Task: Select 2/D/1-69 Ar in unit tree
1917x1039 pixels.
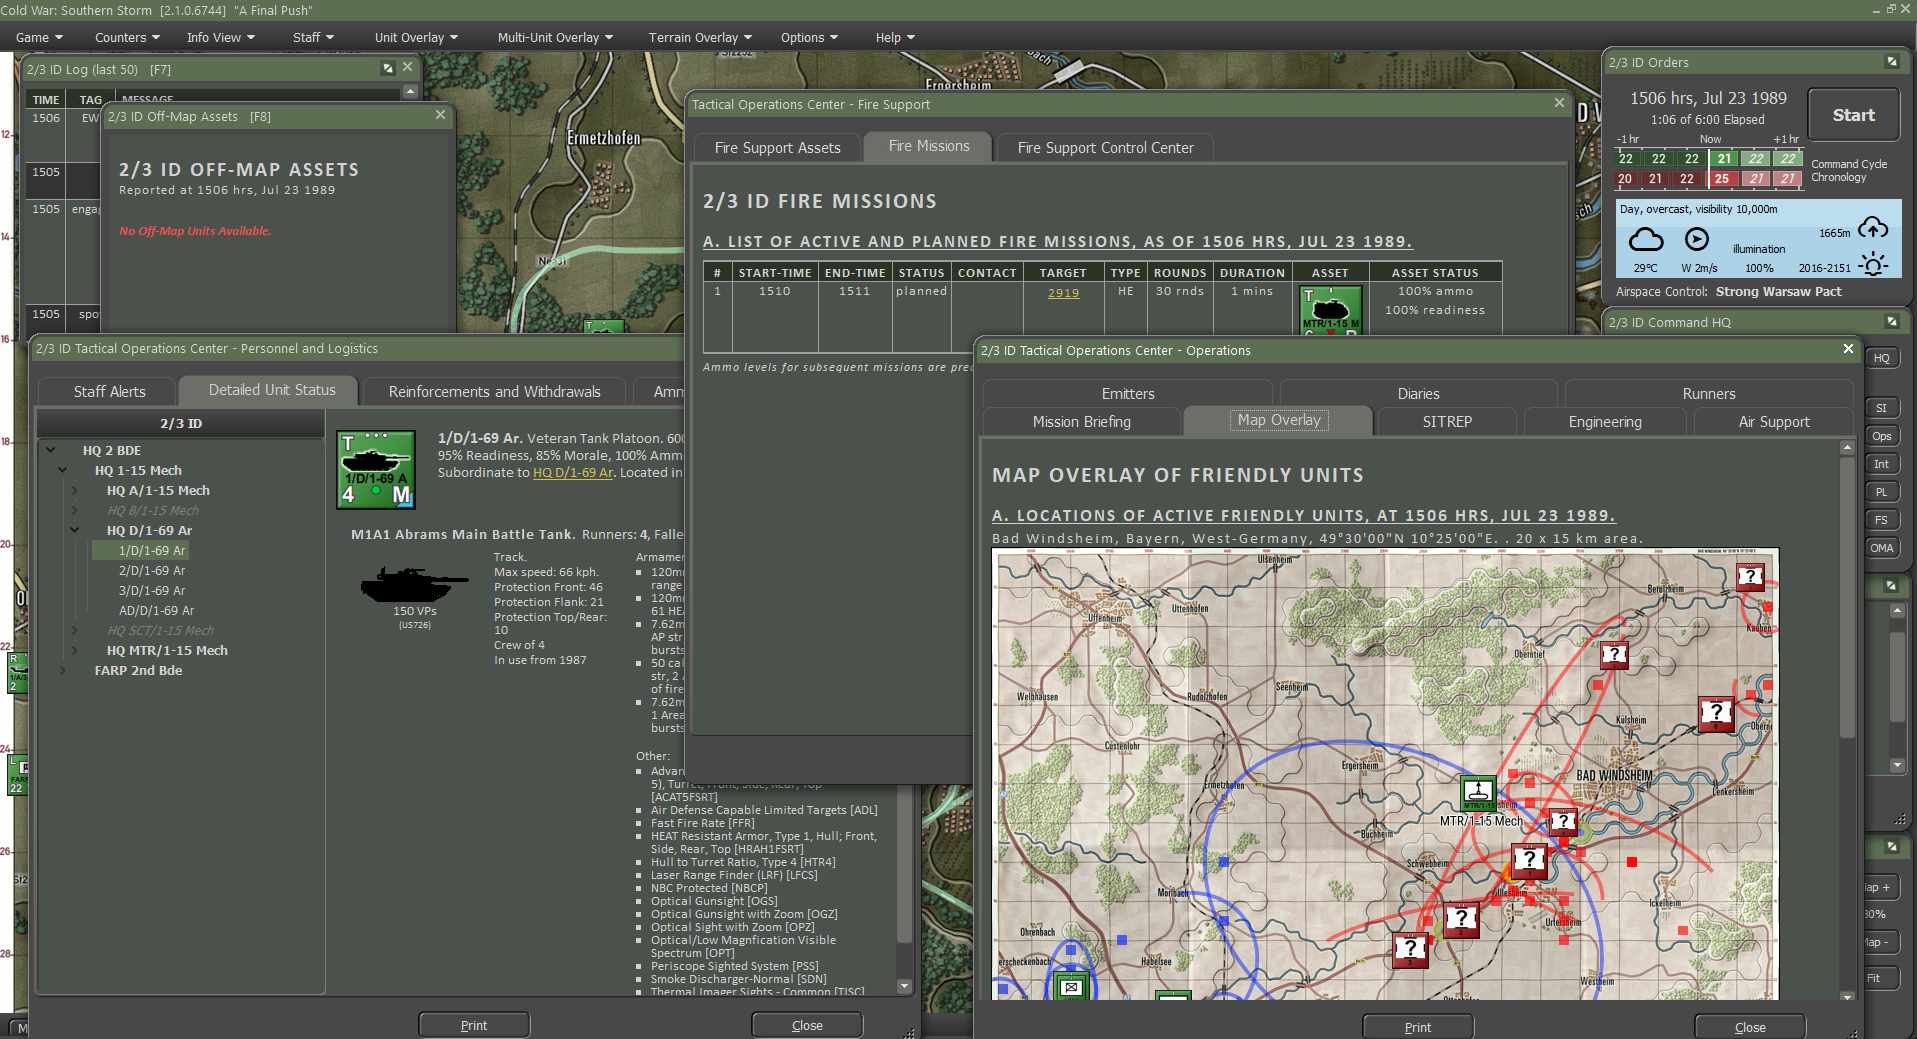Action: 152,570
